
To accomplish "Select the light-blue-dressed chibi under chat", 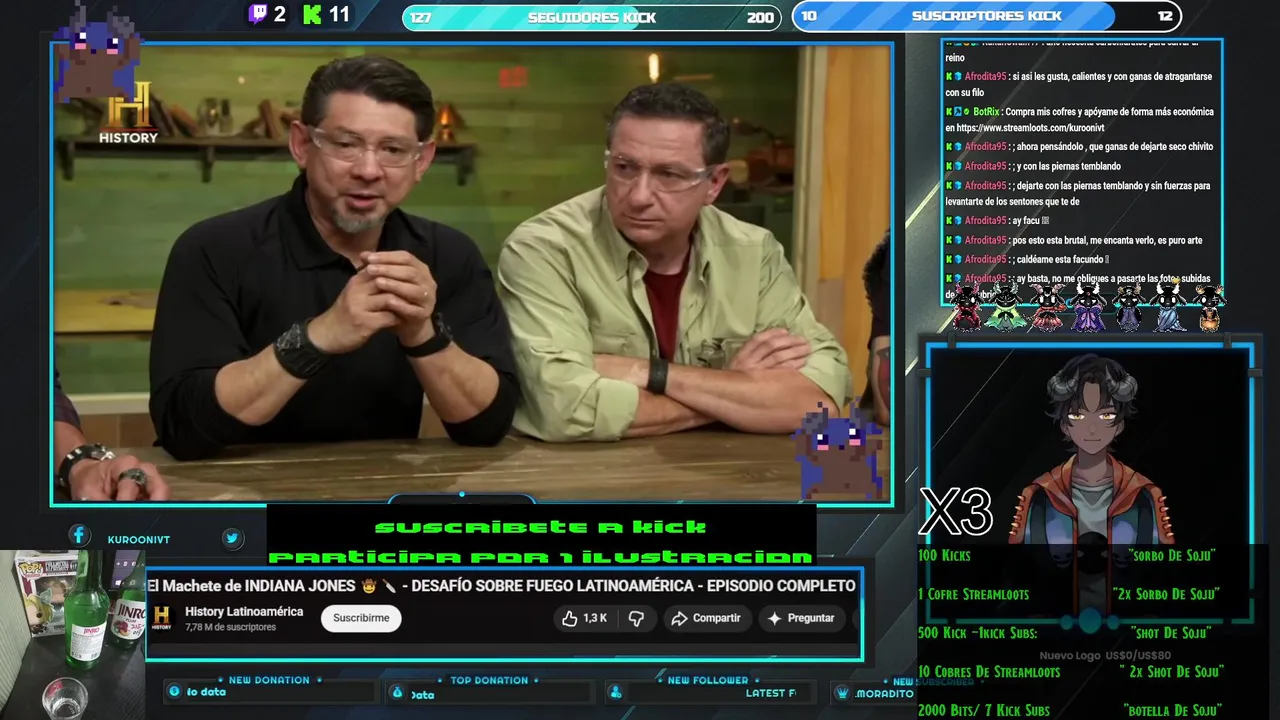I will 1168,306.
